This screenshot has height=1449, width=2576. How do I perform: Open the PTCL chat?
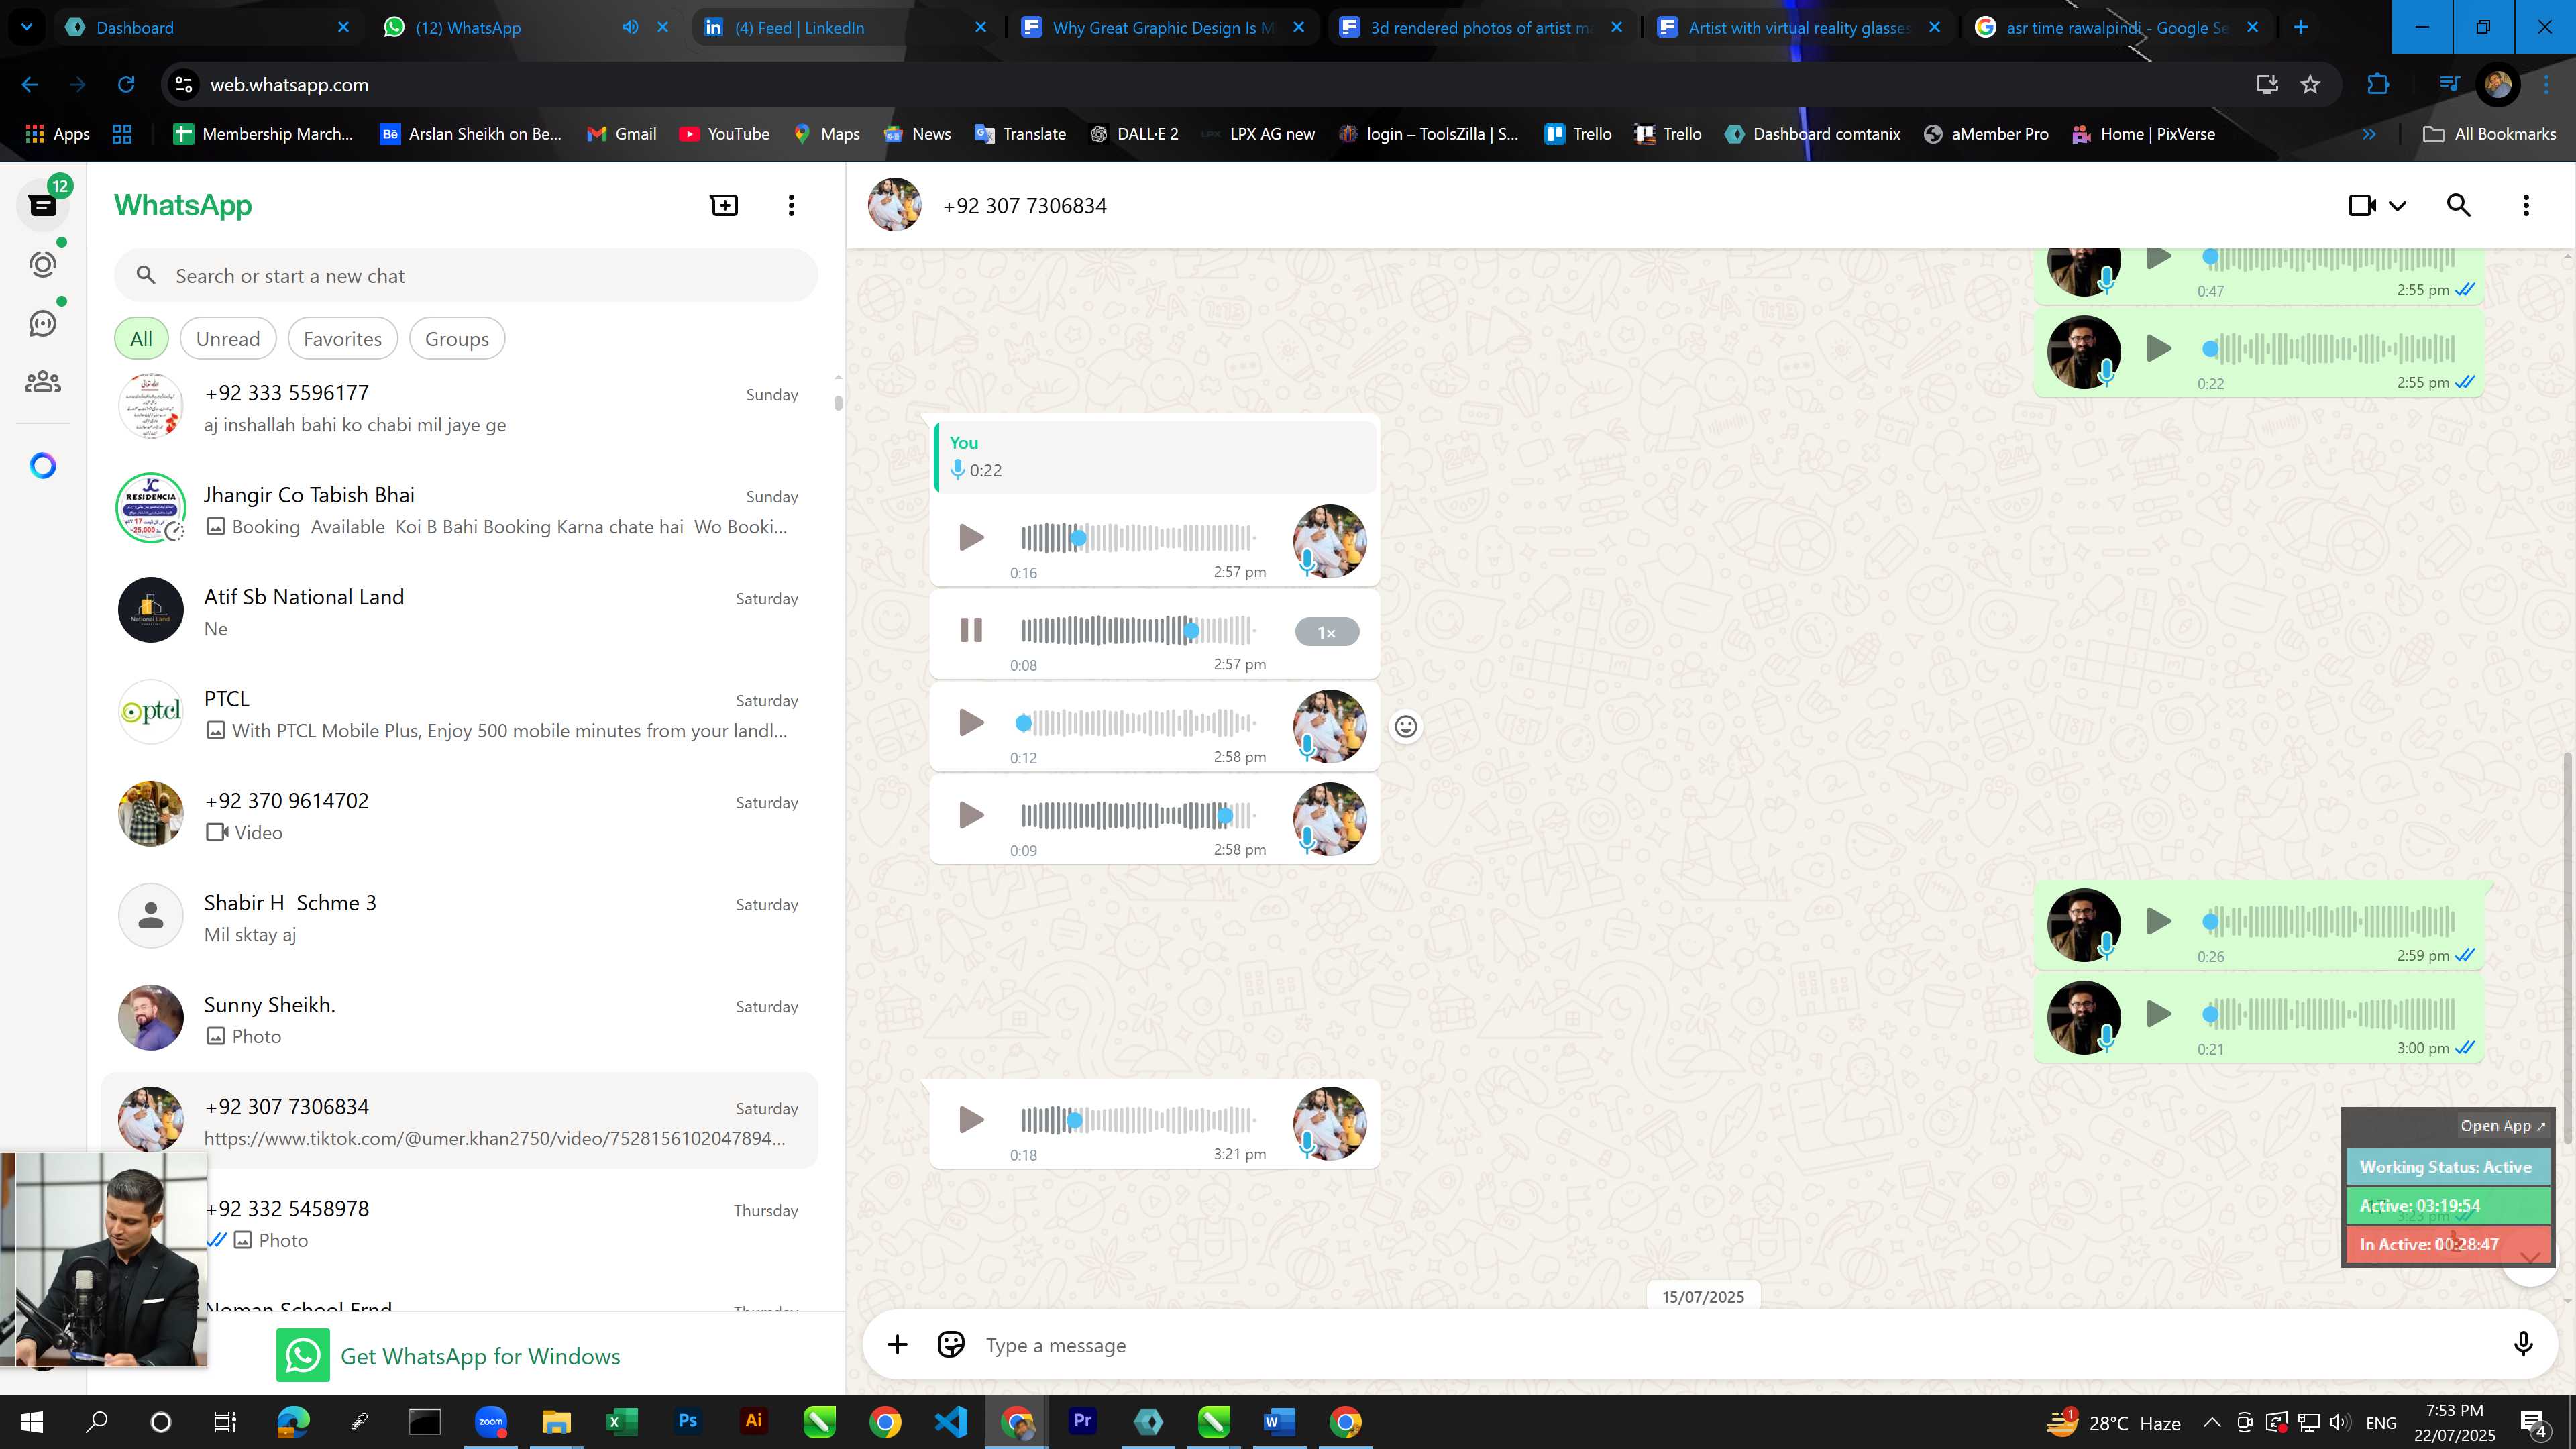460,714
